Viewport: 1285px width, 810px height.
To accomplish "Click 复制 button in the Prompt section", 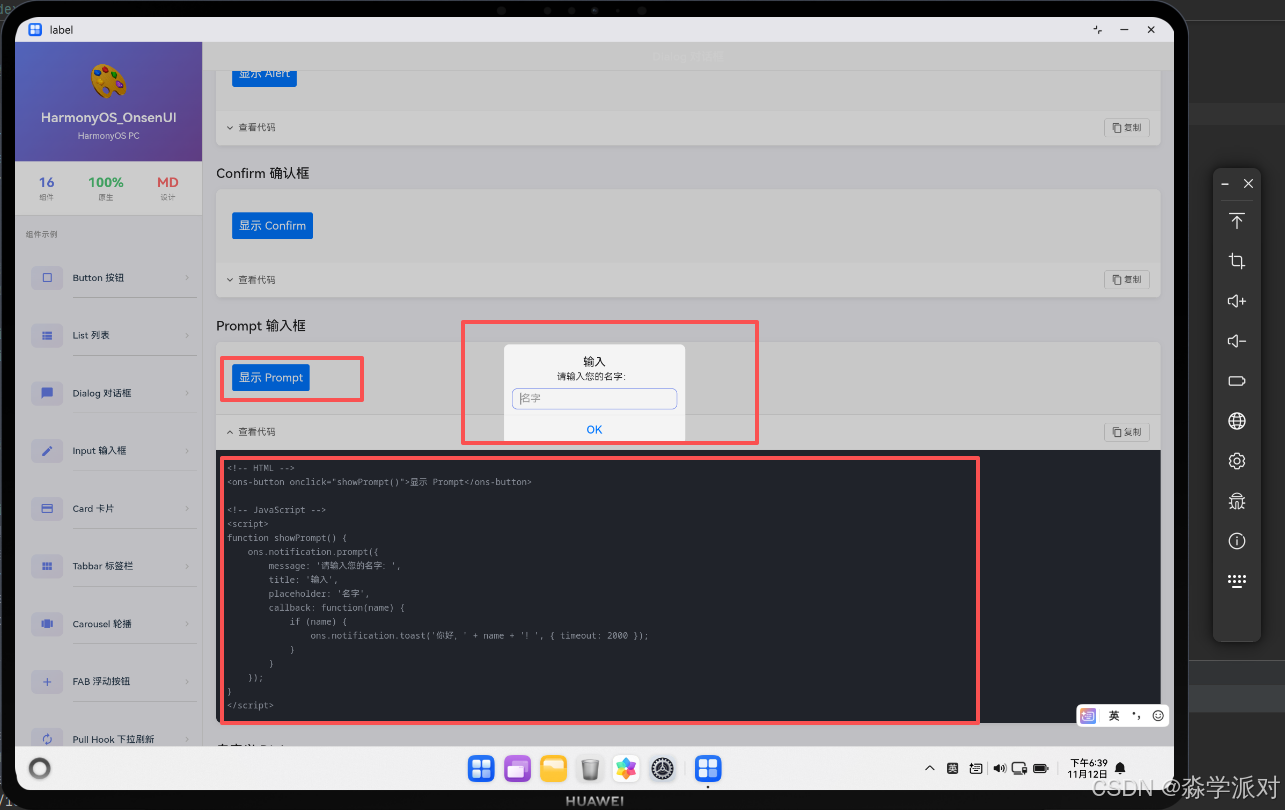I will 1127,432.
